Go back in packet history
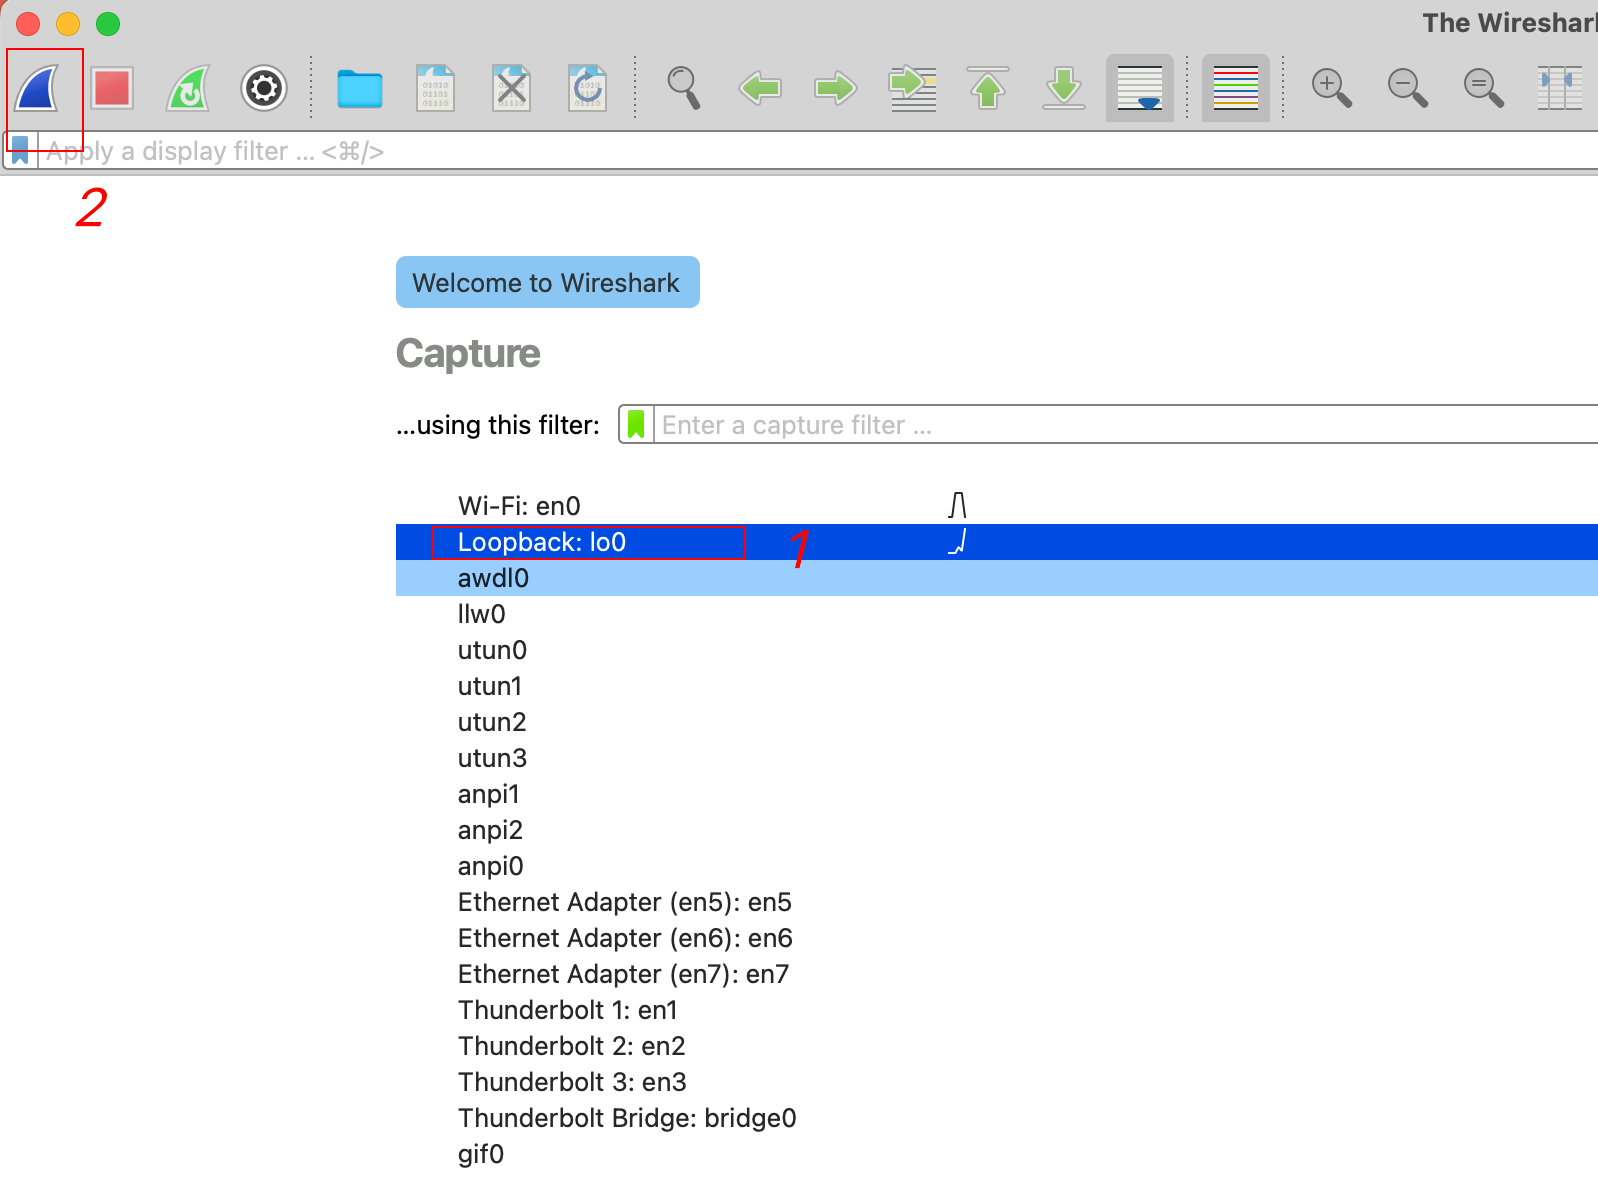The width and height of the screenshot is (1598, 1178). point(760,88)
